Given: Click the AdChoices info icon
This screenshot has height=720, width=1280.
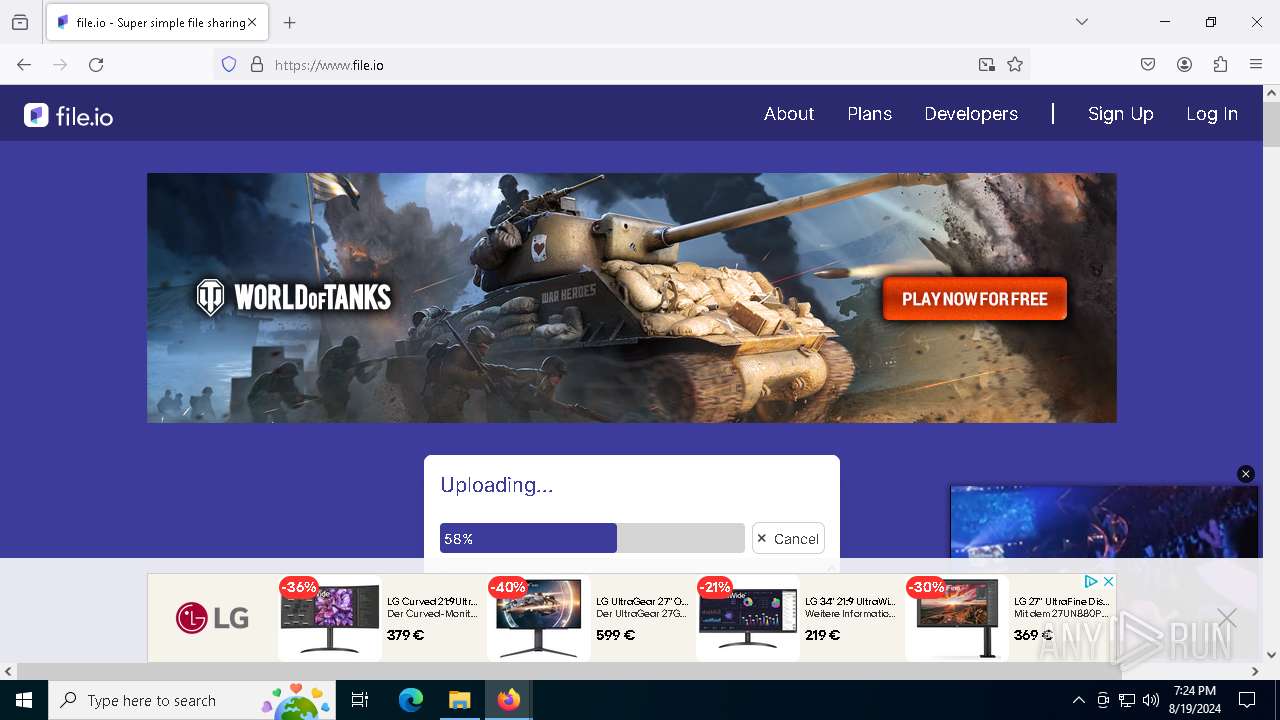Looking at the screenshot, I should pos(1091,582).
